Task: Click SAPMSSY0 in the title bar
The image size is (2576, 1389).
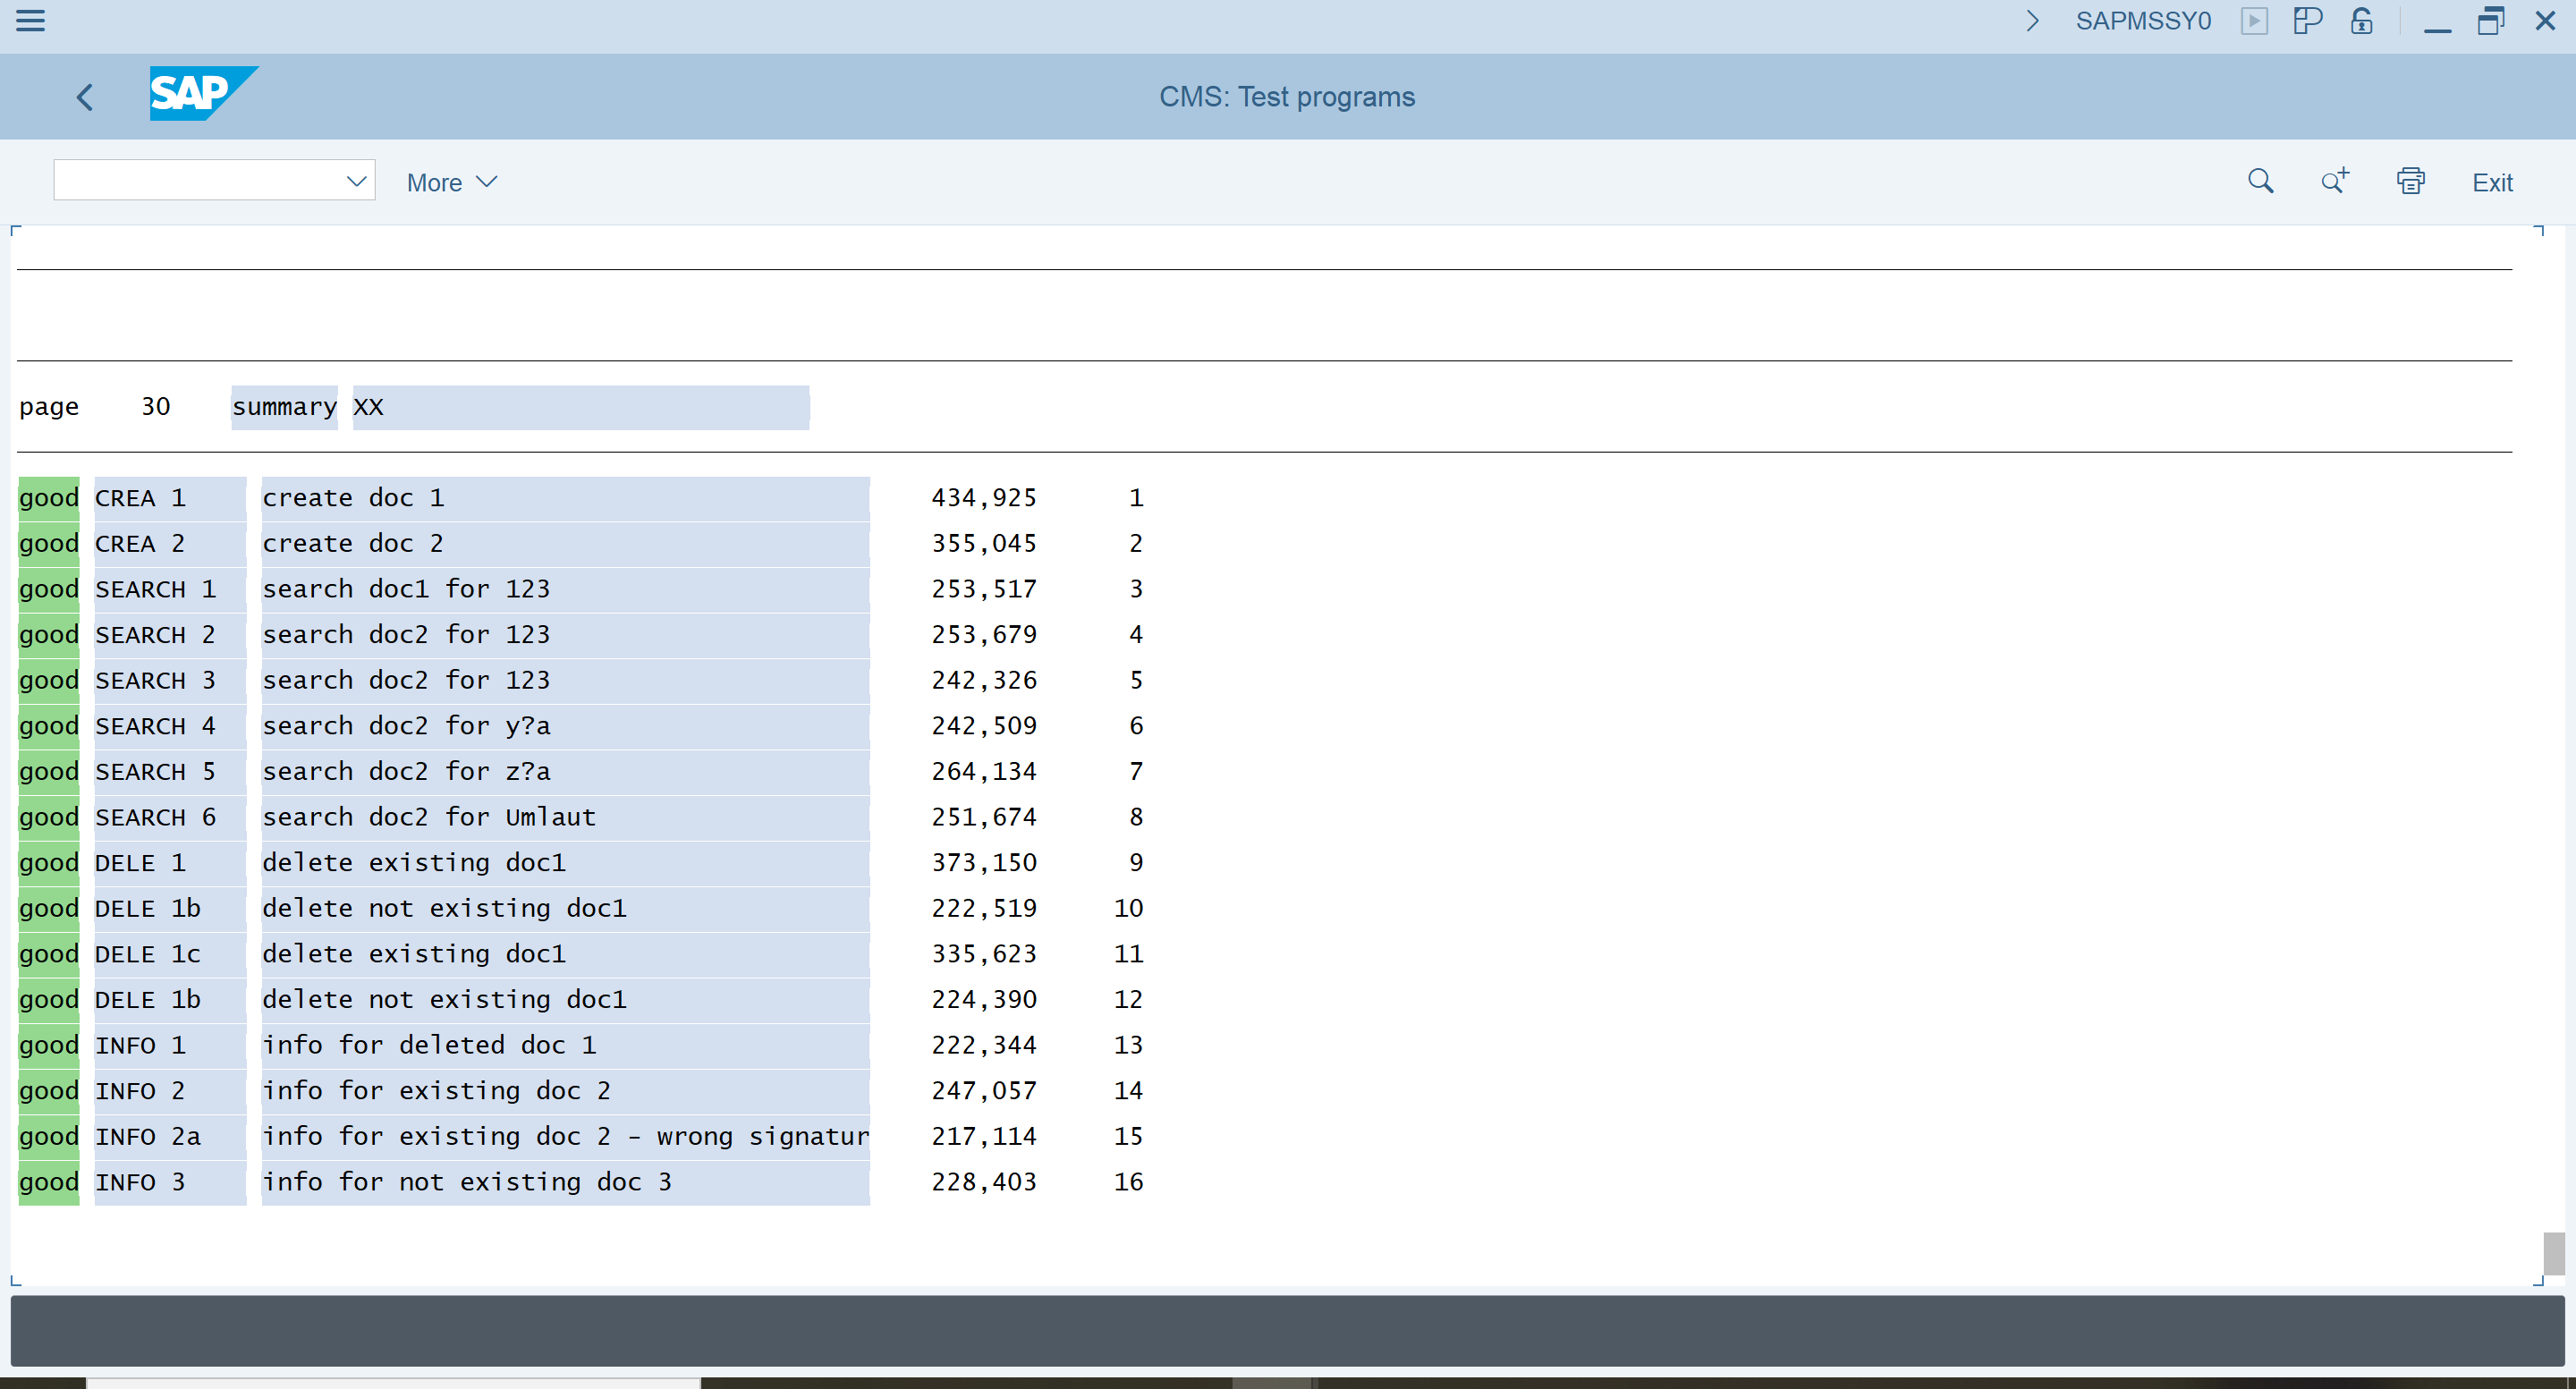Action: 2143,21
